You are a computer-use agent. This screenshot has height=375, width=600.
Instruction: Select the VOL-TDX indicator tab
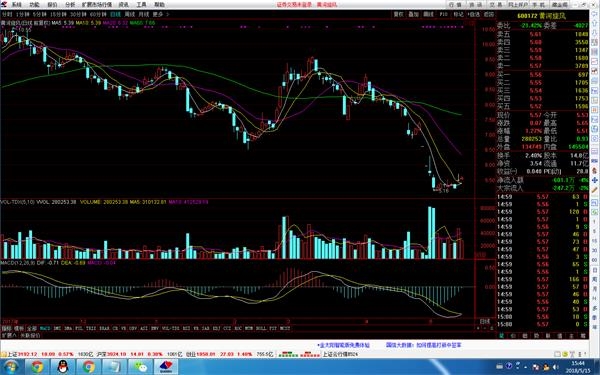pyautogui.click(x=170, y=328)
